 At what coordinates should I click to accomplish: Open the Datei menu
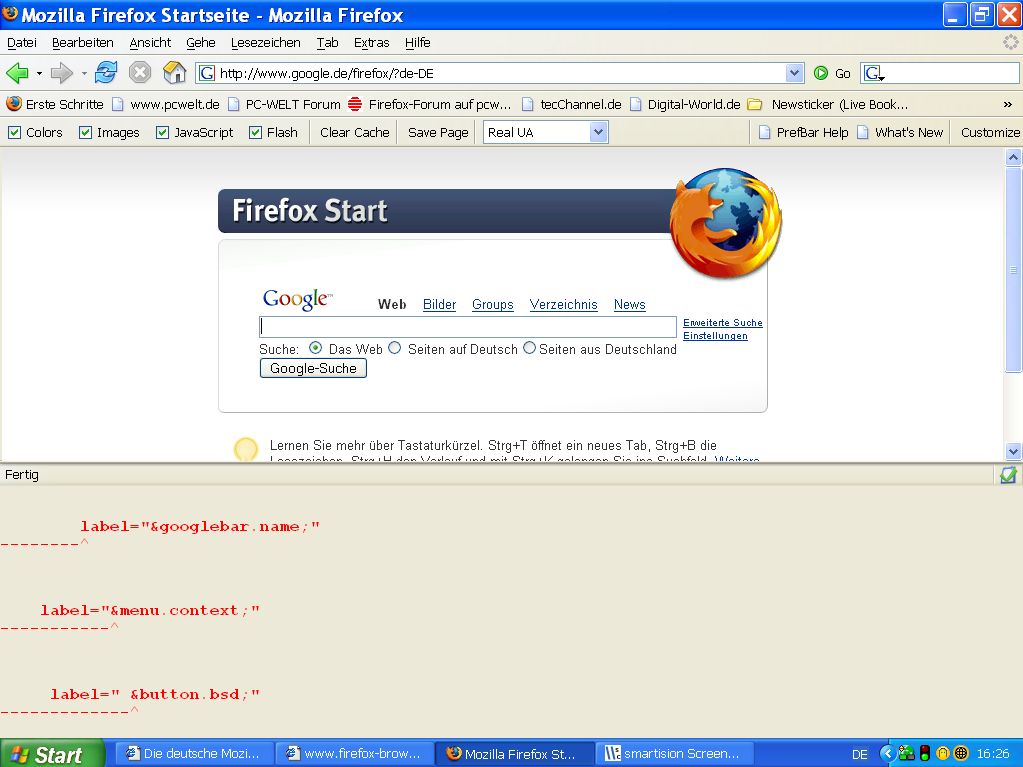pyautogui.click(x=22, y=43)
